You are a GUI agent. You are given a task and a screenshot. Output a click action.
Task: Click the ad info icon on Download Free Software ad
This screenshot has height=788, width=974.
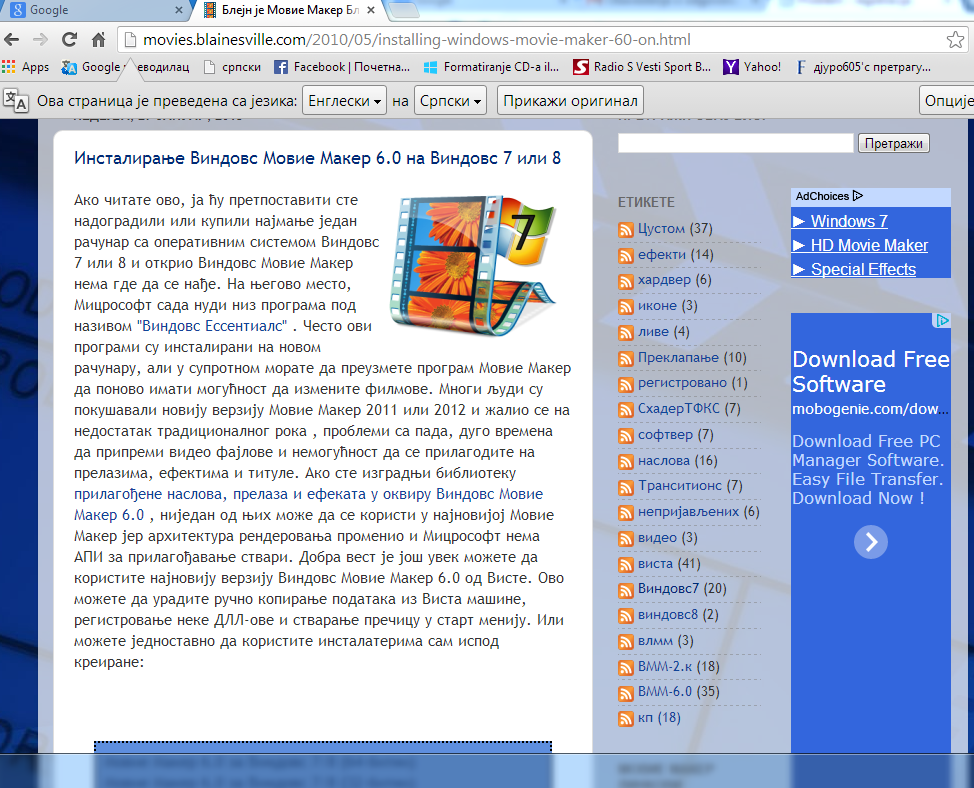click(942, 320)
